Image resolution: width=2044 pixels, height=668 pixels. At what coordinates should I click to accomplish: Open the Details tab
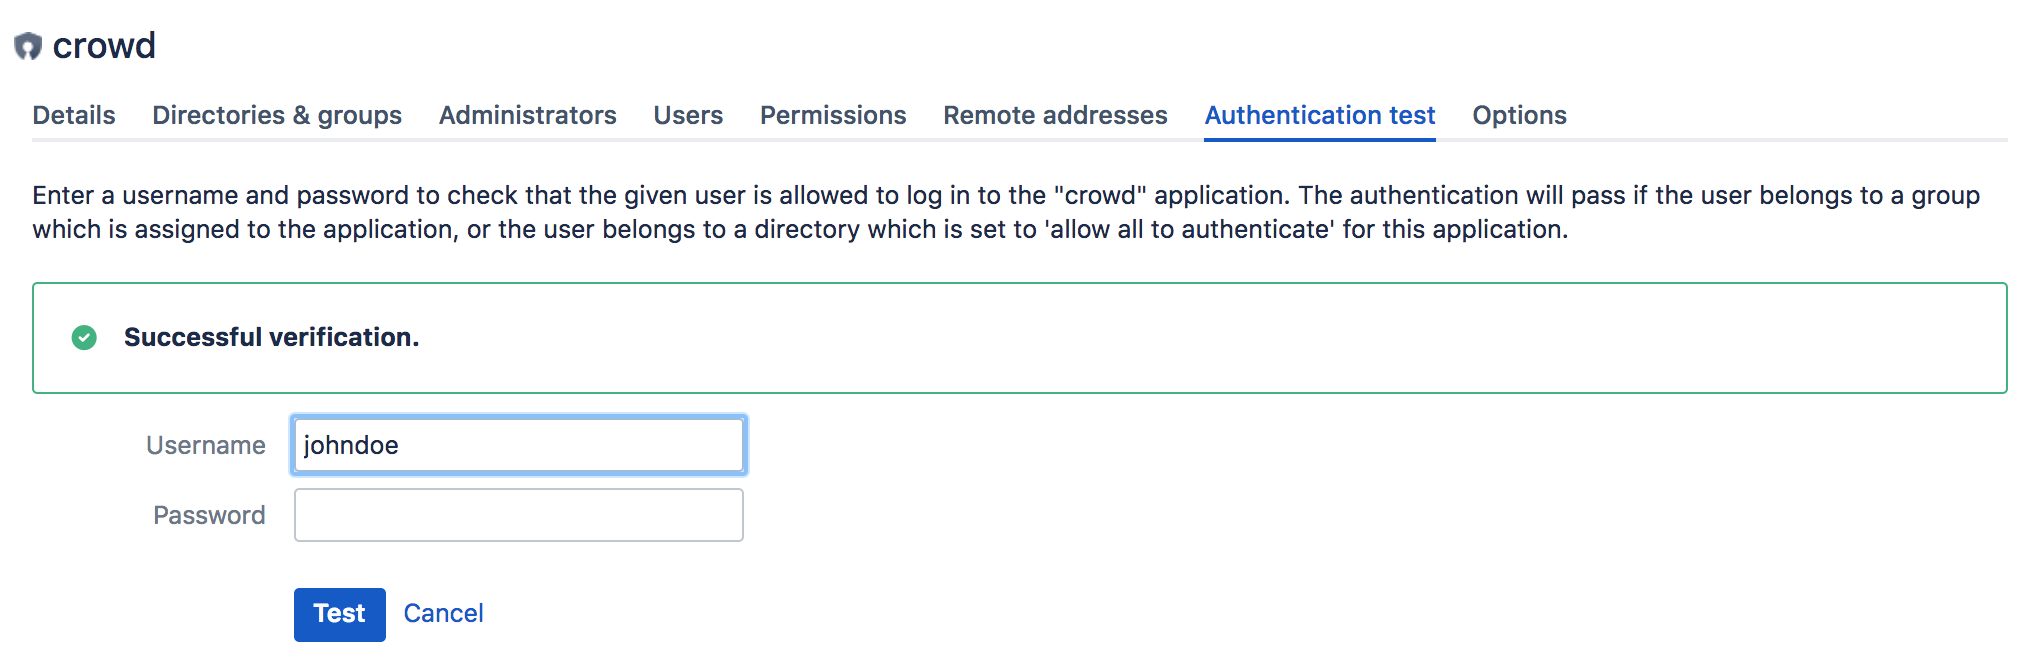click(74, 116)
